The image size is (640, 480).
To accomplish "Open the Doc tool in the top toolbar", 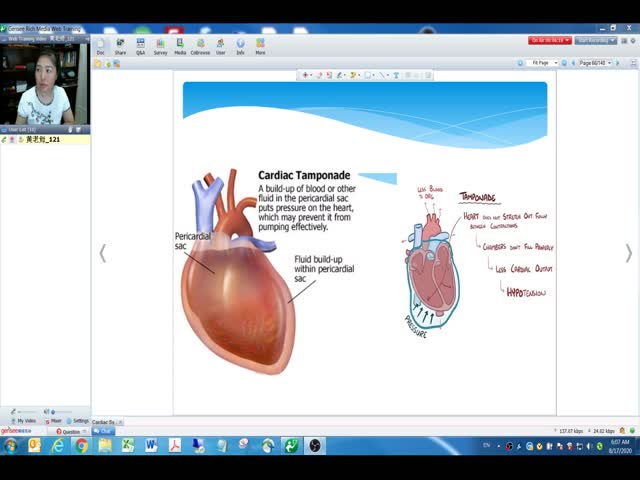I will point(100,47).
